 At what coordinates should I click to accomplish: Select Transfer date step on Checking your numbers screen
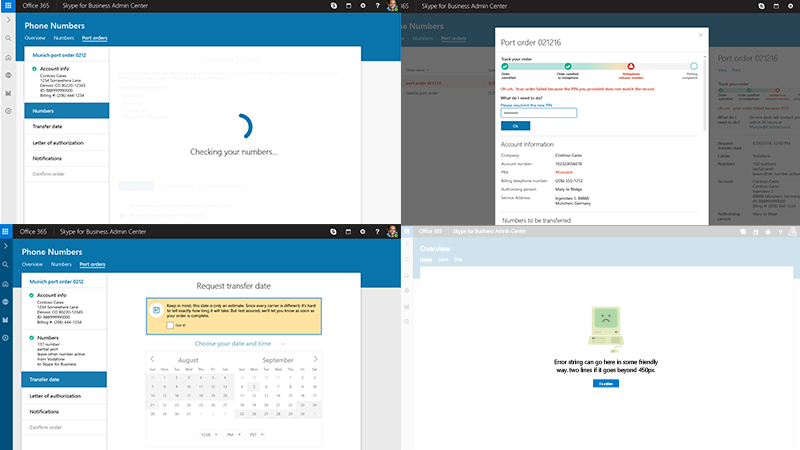pos(67,127)
